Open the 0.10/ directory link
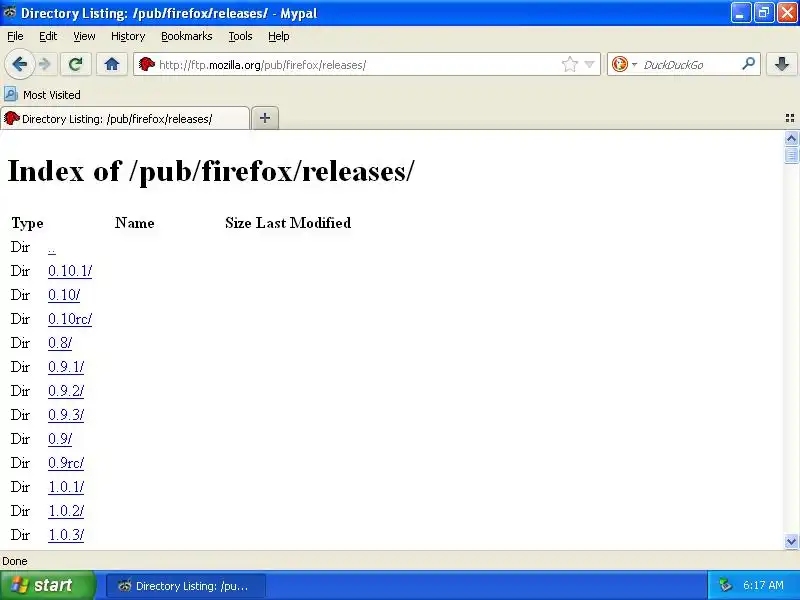 pos(64,295)
